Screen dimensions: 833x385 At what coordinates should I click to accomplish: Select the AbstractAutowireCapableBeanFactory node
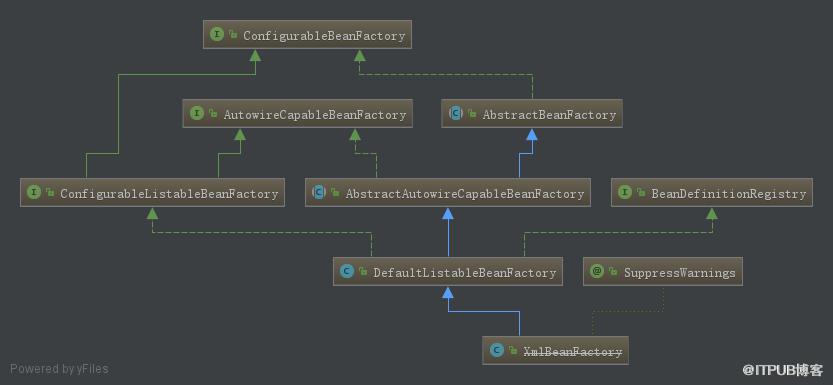[x=448, y=193]
